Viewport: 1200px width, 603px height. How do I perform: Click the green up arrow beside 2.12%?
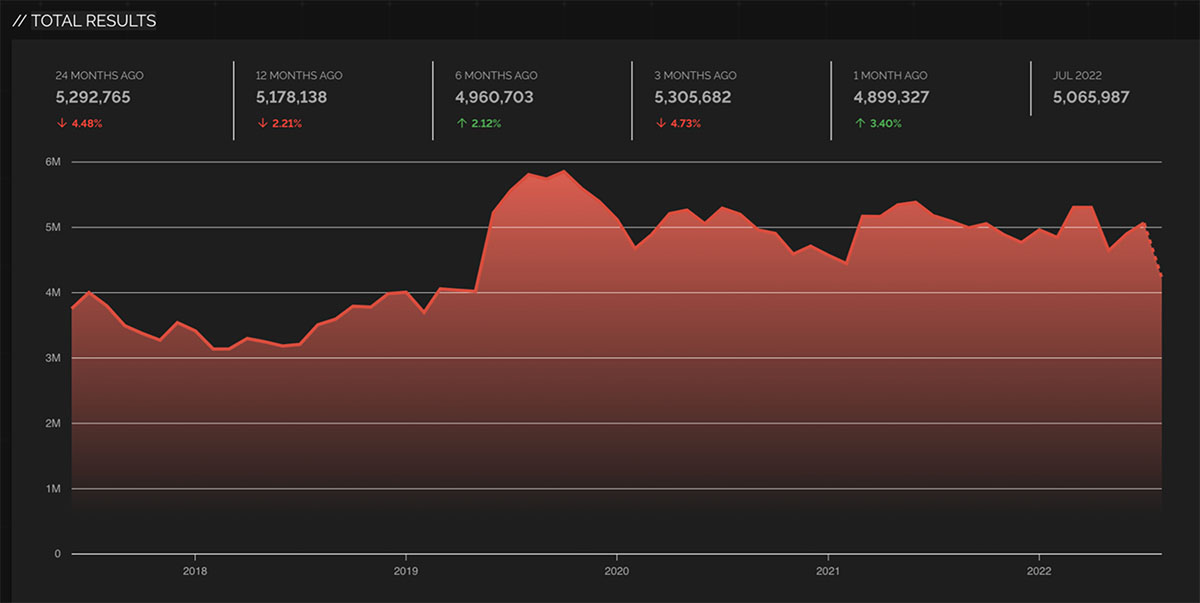point(460,124)
